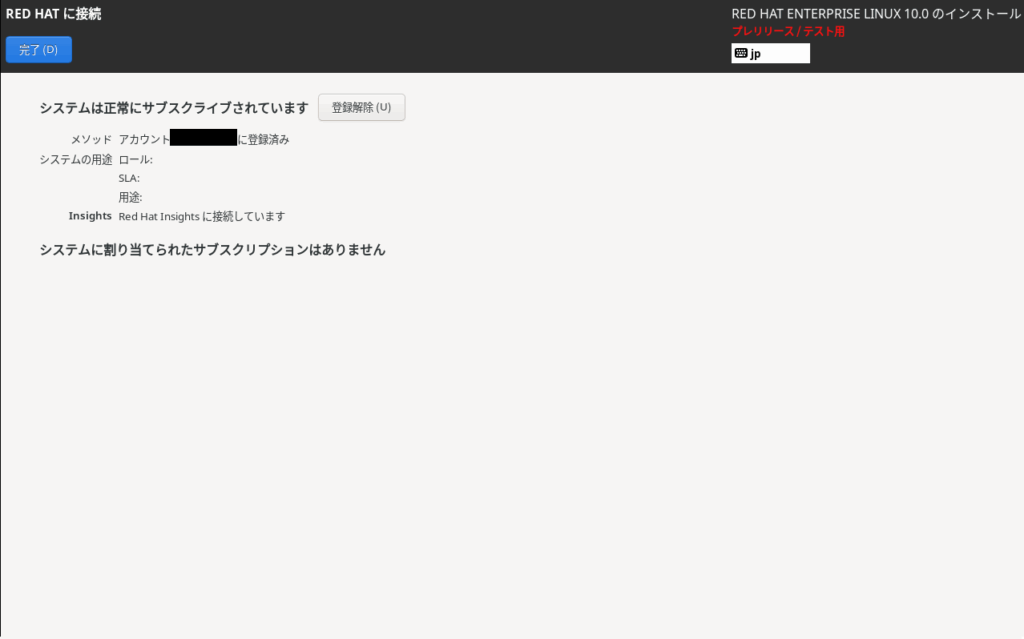Click the 完了 (D) done button
Screen dimensions: 1024x639
(38, 50)
